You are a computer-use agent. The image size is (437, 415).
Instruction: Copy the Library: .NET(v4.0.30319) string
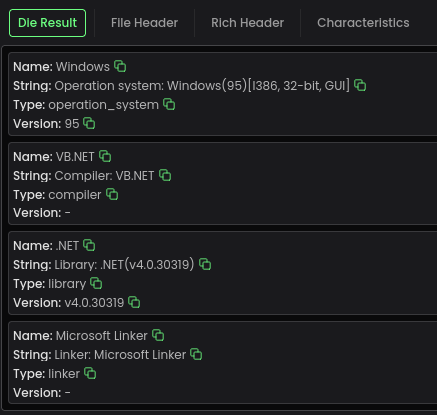pos(205,264)
